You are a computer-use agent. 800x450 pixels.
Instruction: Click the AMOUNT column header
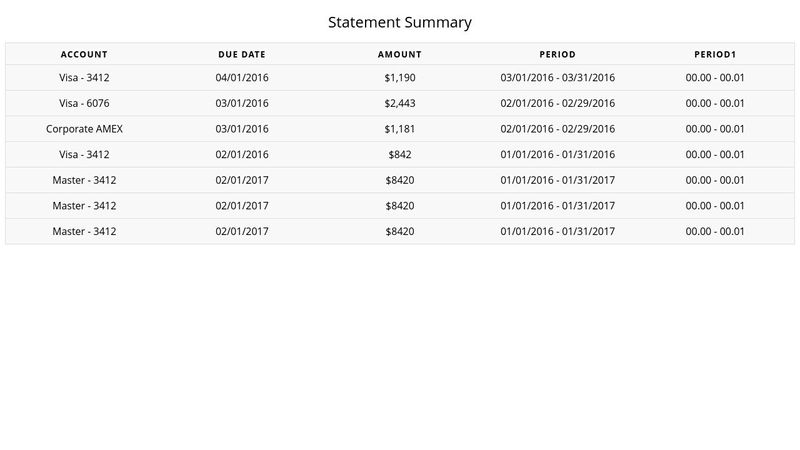click(399, 55)
